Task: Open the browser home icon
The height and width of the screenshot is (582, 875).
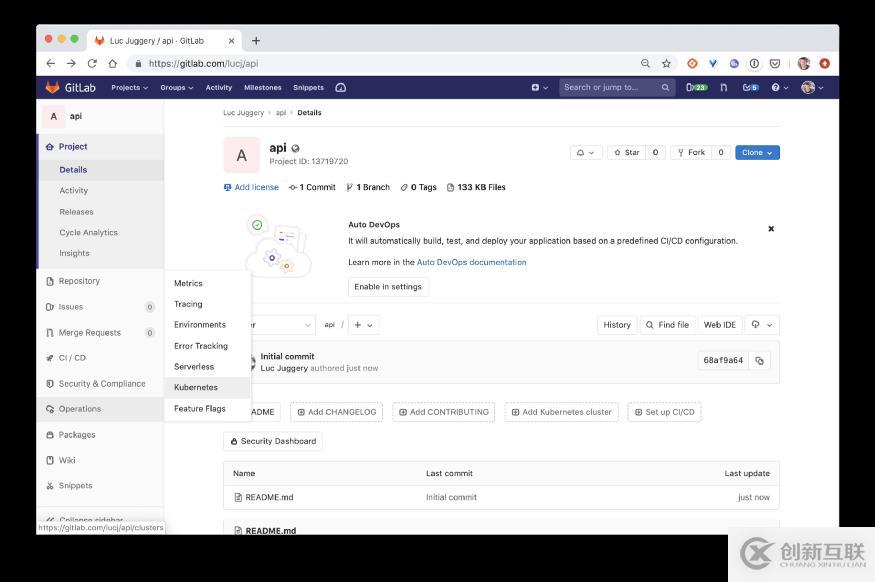Action: point(113,64)
